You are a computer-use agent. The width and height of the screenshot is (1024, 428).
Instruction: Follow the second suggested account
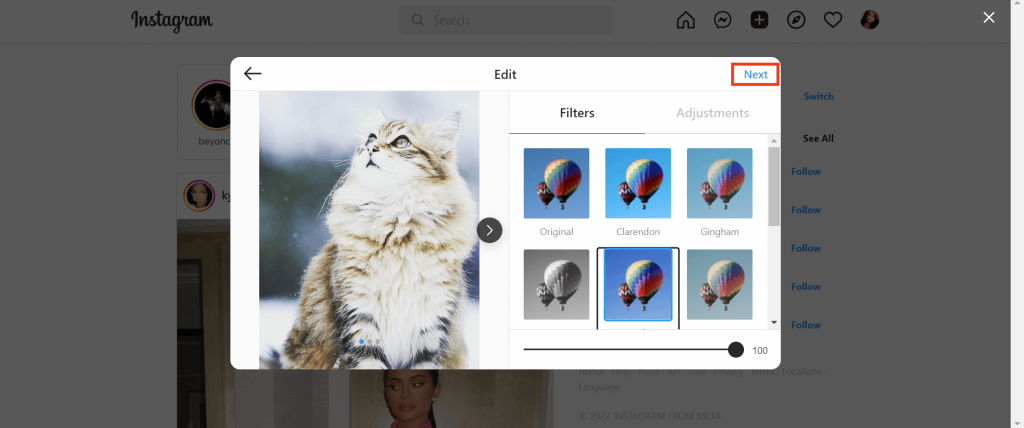[806, 210]
